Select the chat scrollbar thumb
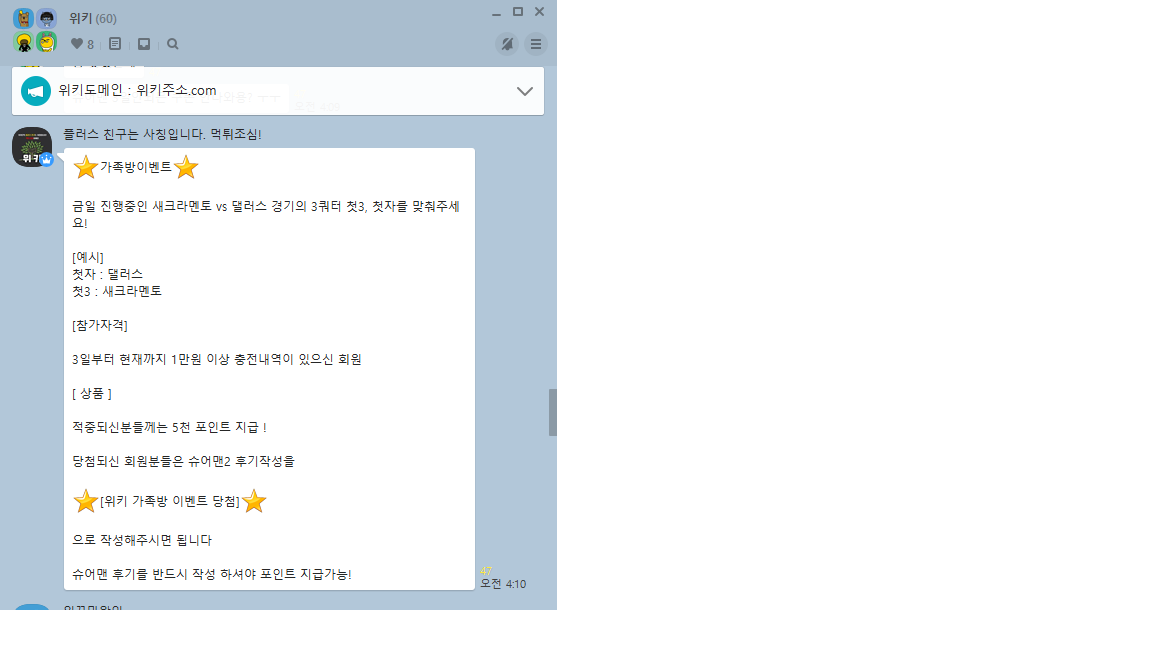 point(552,412)
